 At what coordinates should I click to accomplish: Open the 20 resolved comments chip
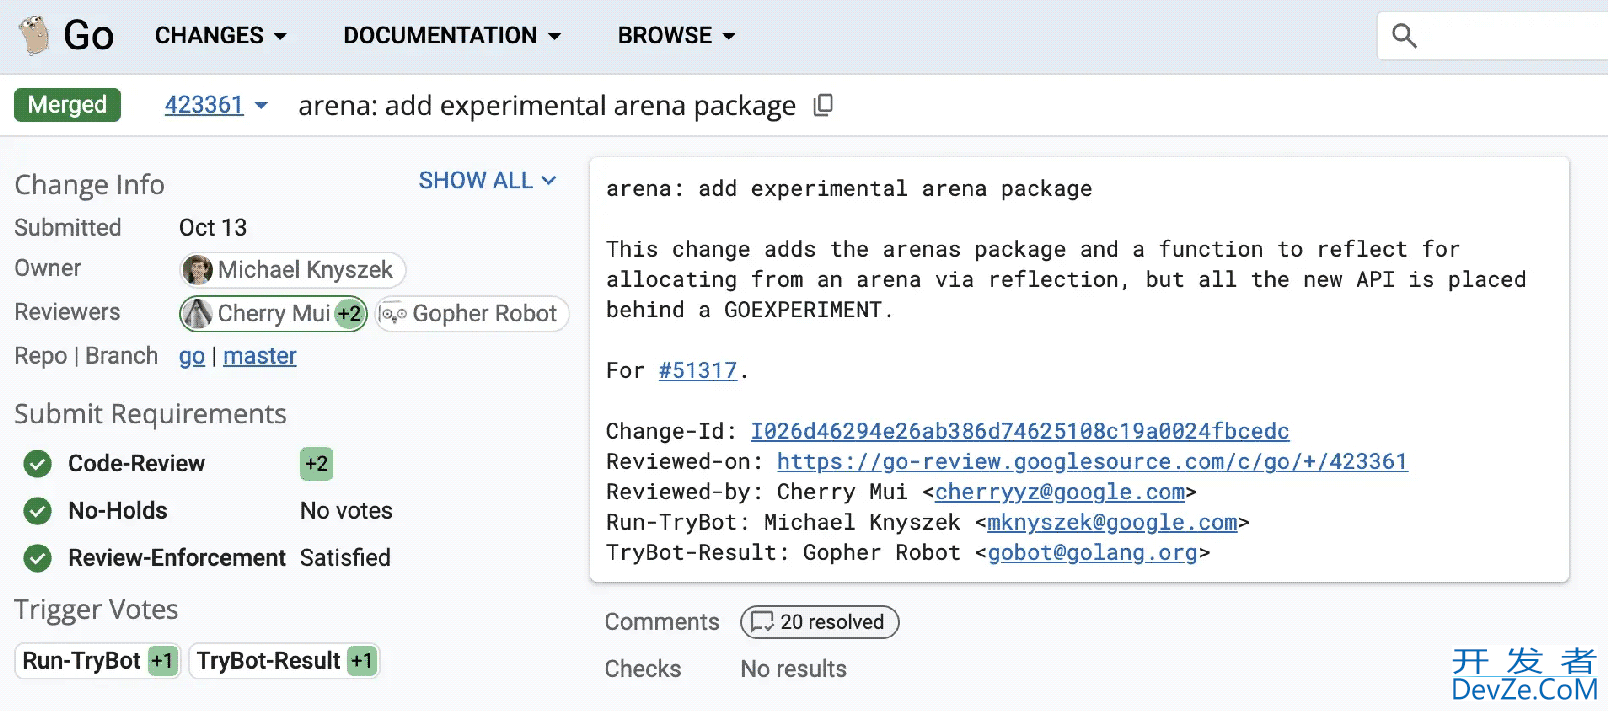(819, 622)
